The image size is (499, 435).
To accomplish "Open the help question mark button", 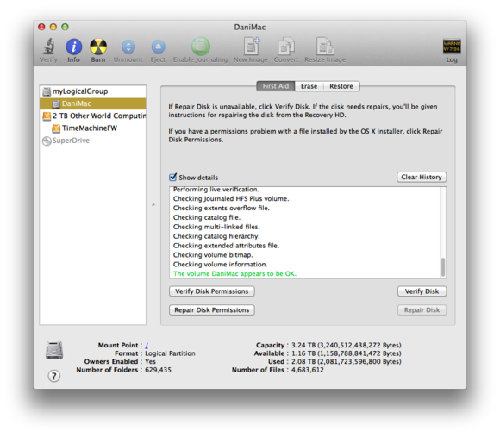I will [54, 376].
